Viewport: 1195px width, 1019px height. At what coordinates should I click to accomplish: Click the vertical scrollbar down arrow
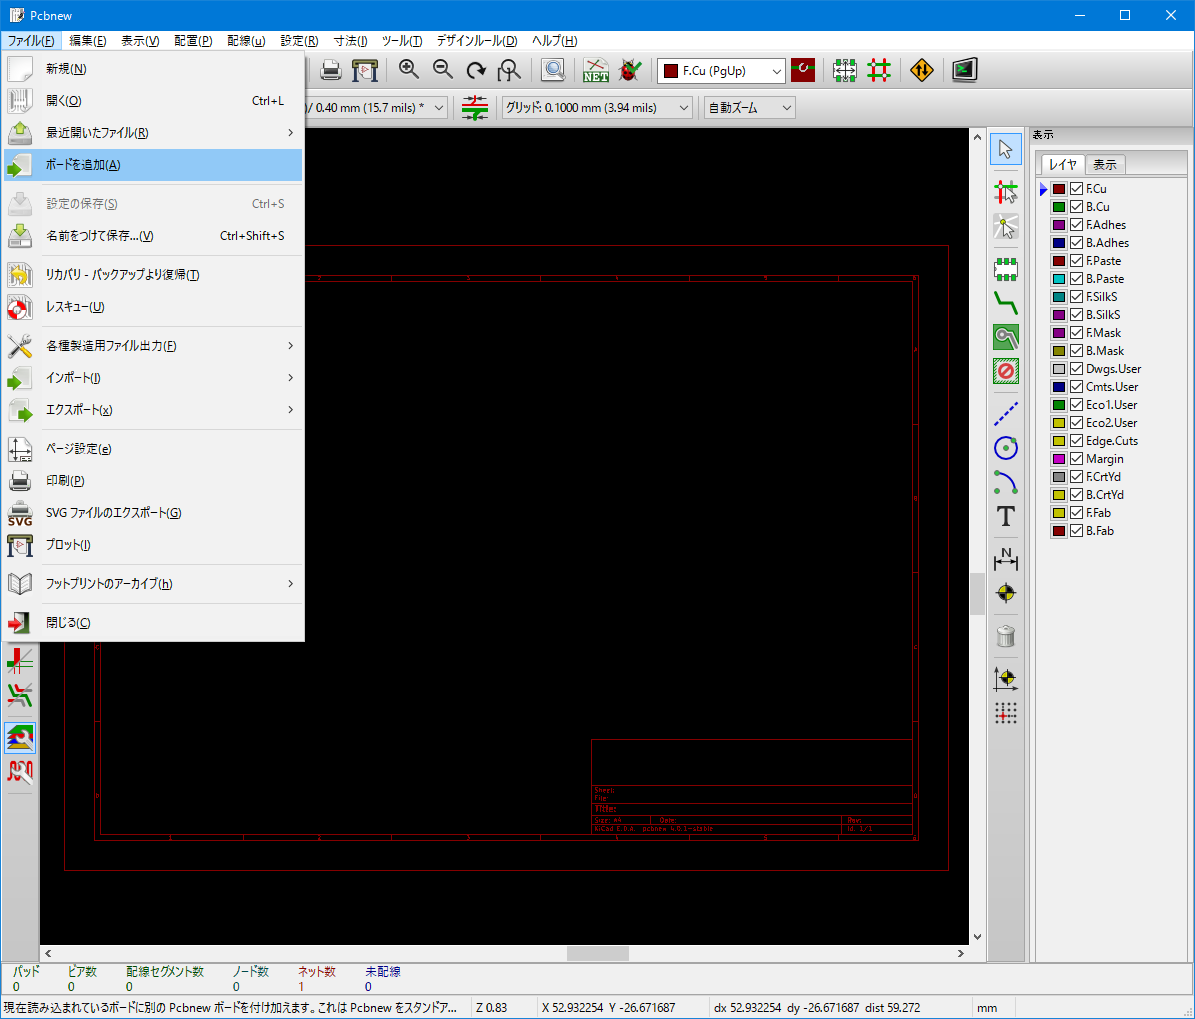[x=977, y=937]
